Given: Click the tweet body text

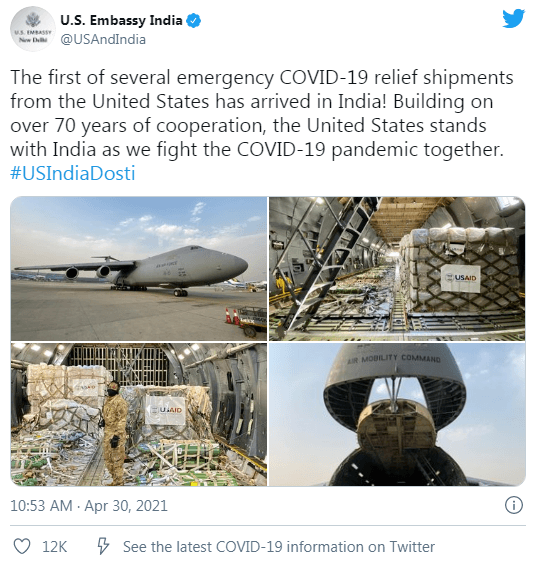Looking at the screenshot, I should [262, 113].
